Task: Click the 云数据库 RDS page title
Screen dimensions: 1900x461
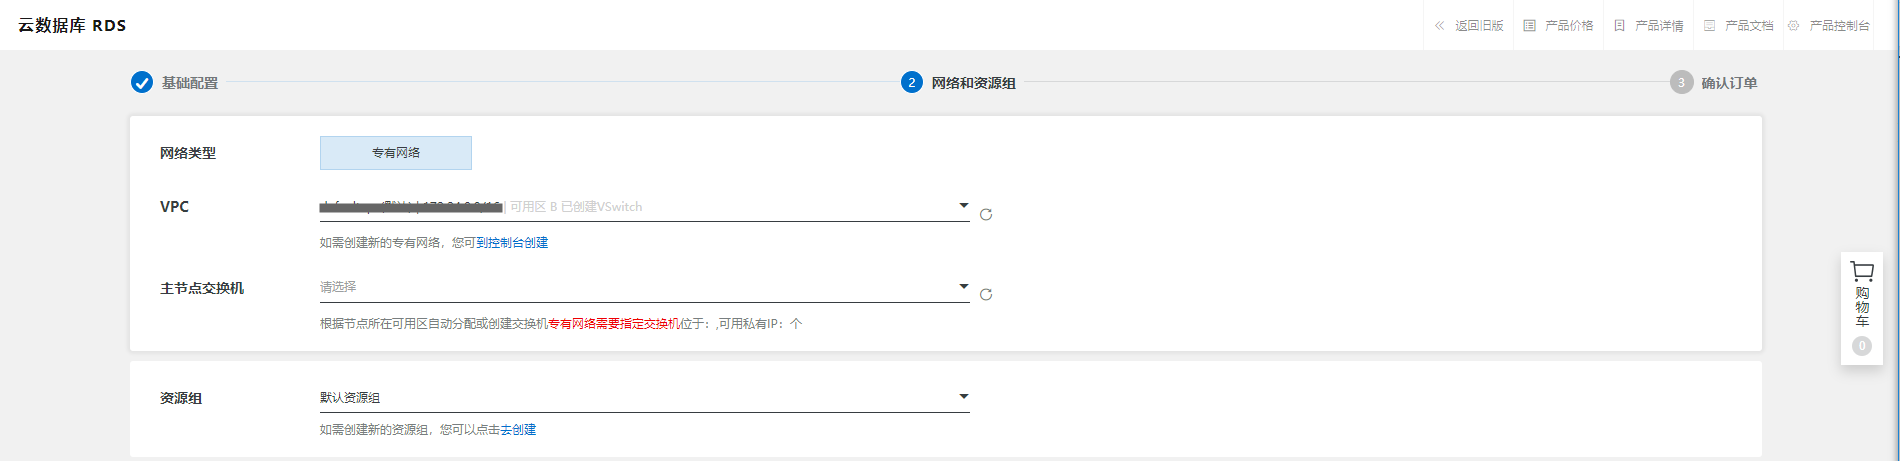Action: (x=72, y=26)
